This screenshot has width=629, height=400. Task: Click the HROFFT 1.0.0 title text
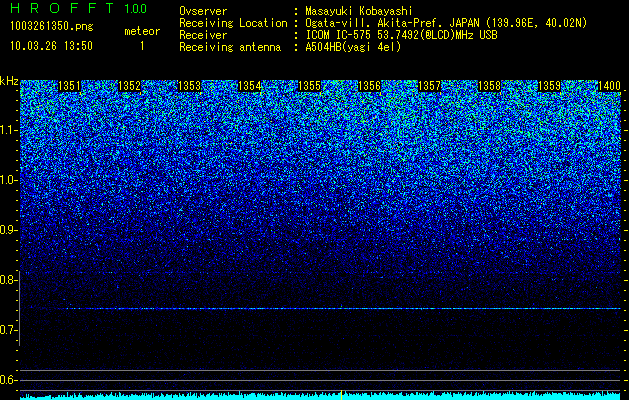pyautogui.click(x=79, y=8)
